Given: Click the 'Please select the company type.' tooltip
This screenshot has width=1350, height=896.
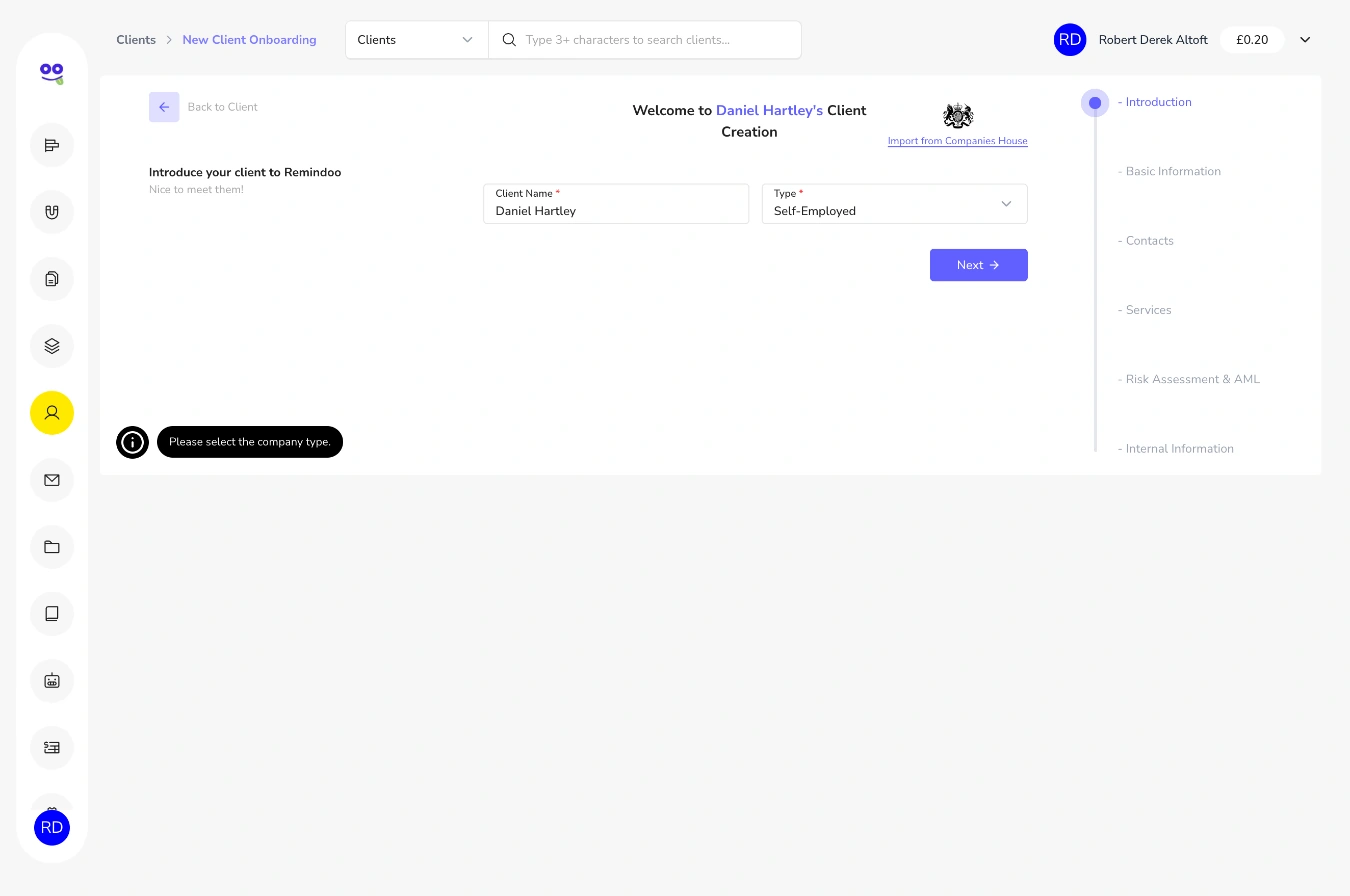Looking at the screenshot, I should click(250, 442).
